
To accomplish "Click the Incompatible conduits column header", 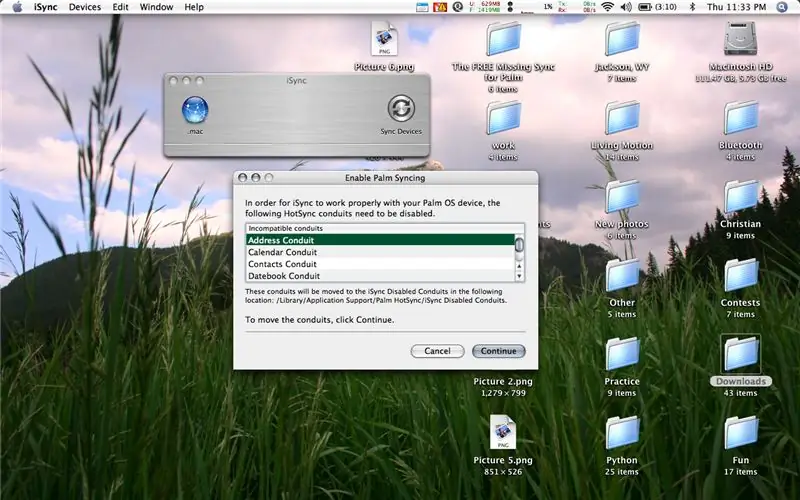I will (385, 228).
